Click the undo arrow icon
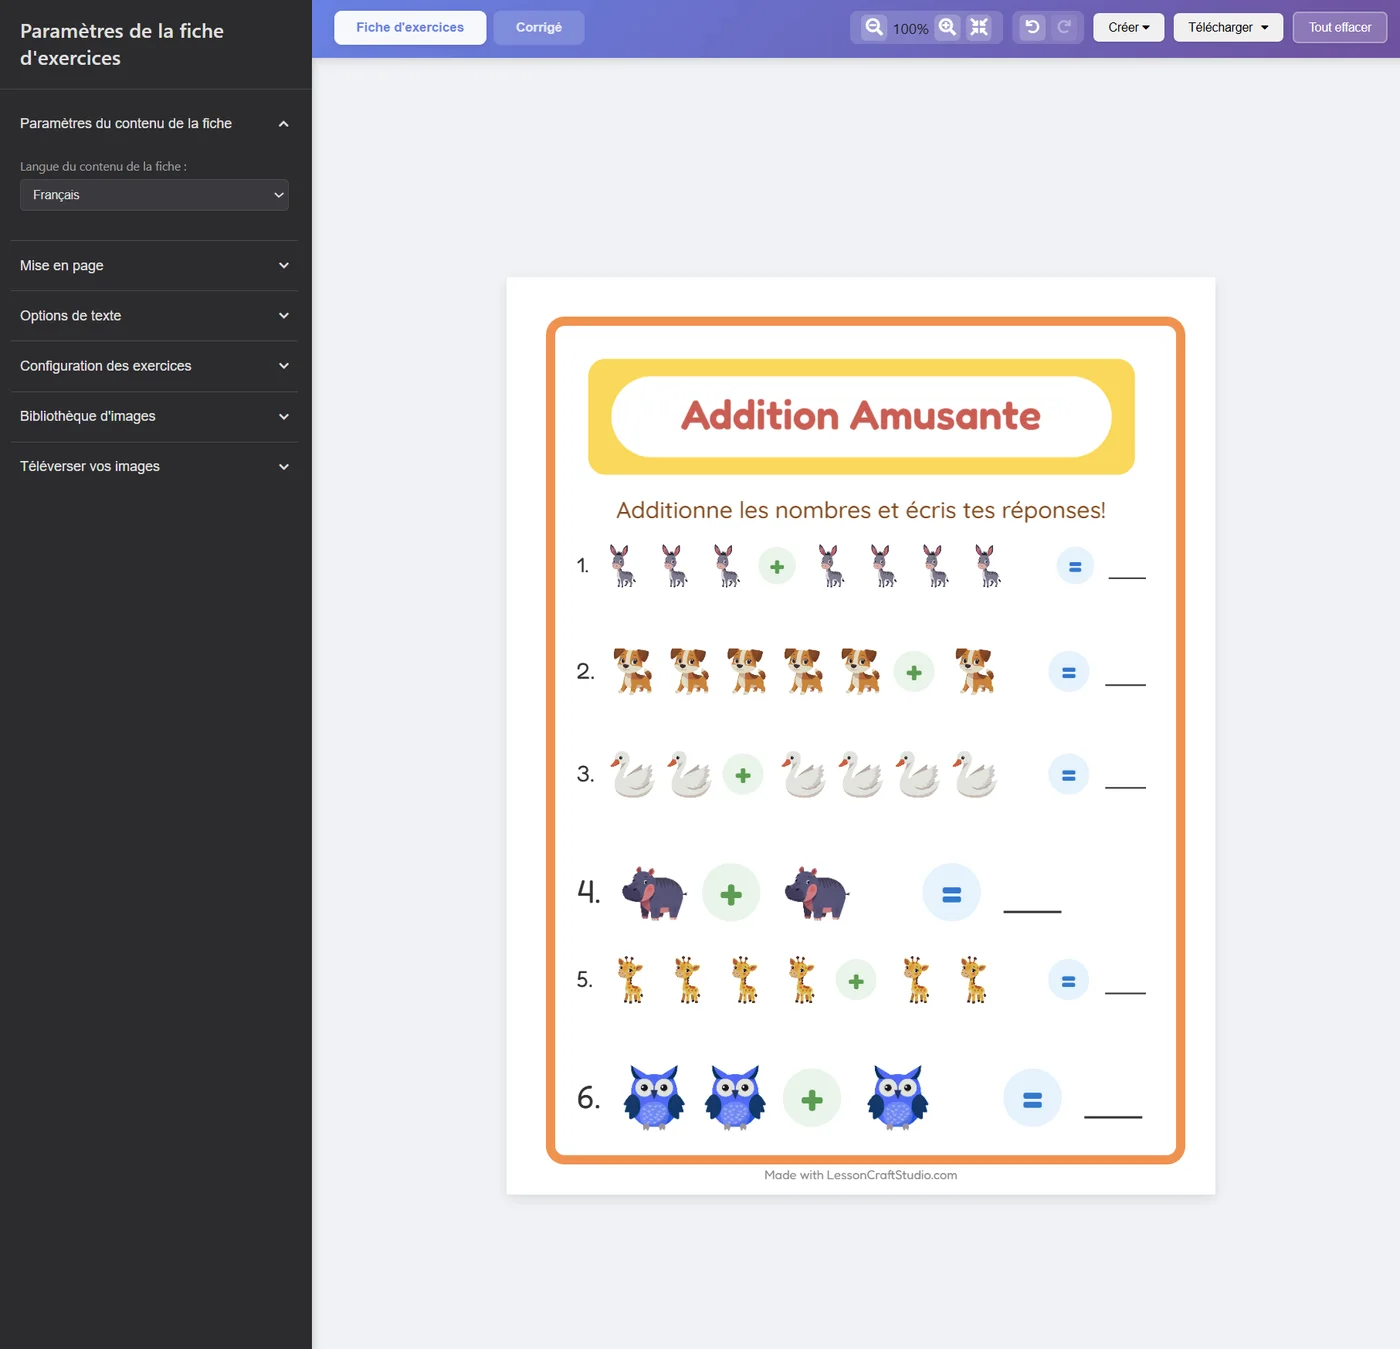Screen dimensions: 1400x1349 tap(1032, 27)
